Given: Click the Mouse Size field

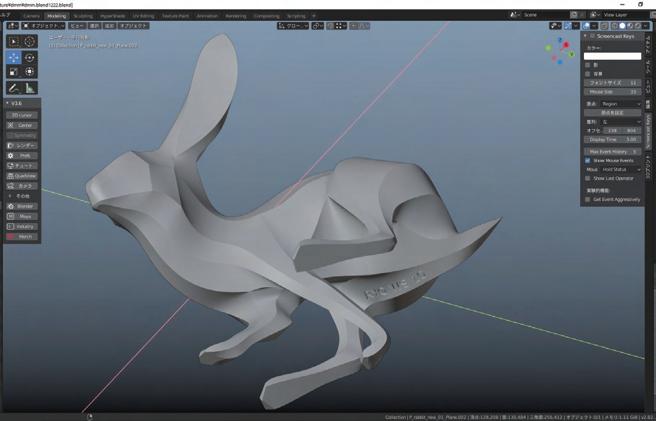Looking at the screenshot, I should click(x=612, y=92).
